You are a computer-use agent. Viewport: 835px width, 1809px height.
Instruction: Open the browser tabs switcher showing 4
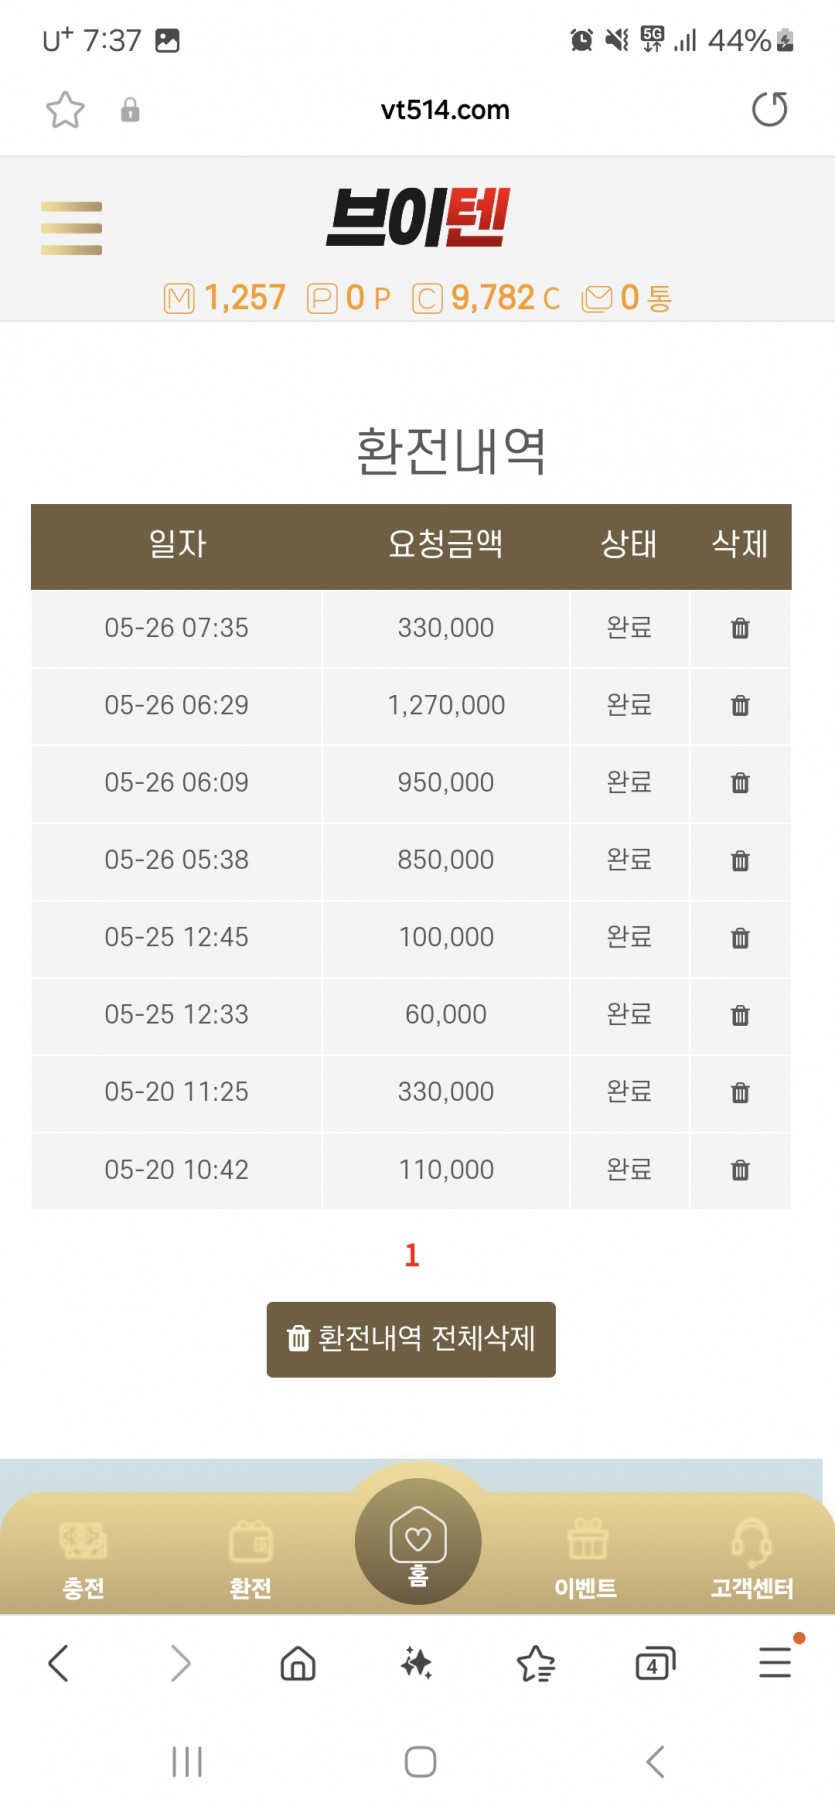point(655,1663)
